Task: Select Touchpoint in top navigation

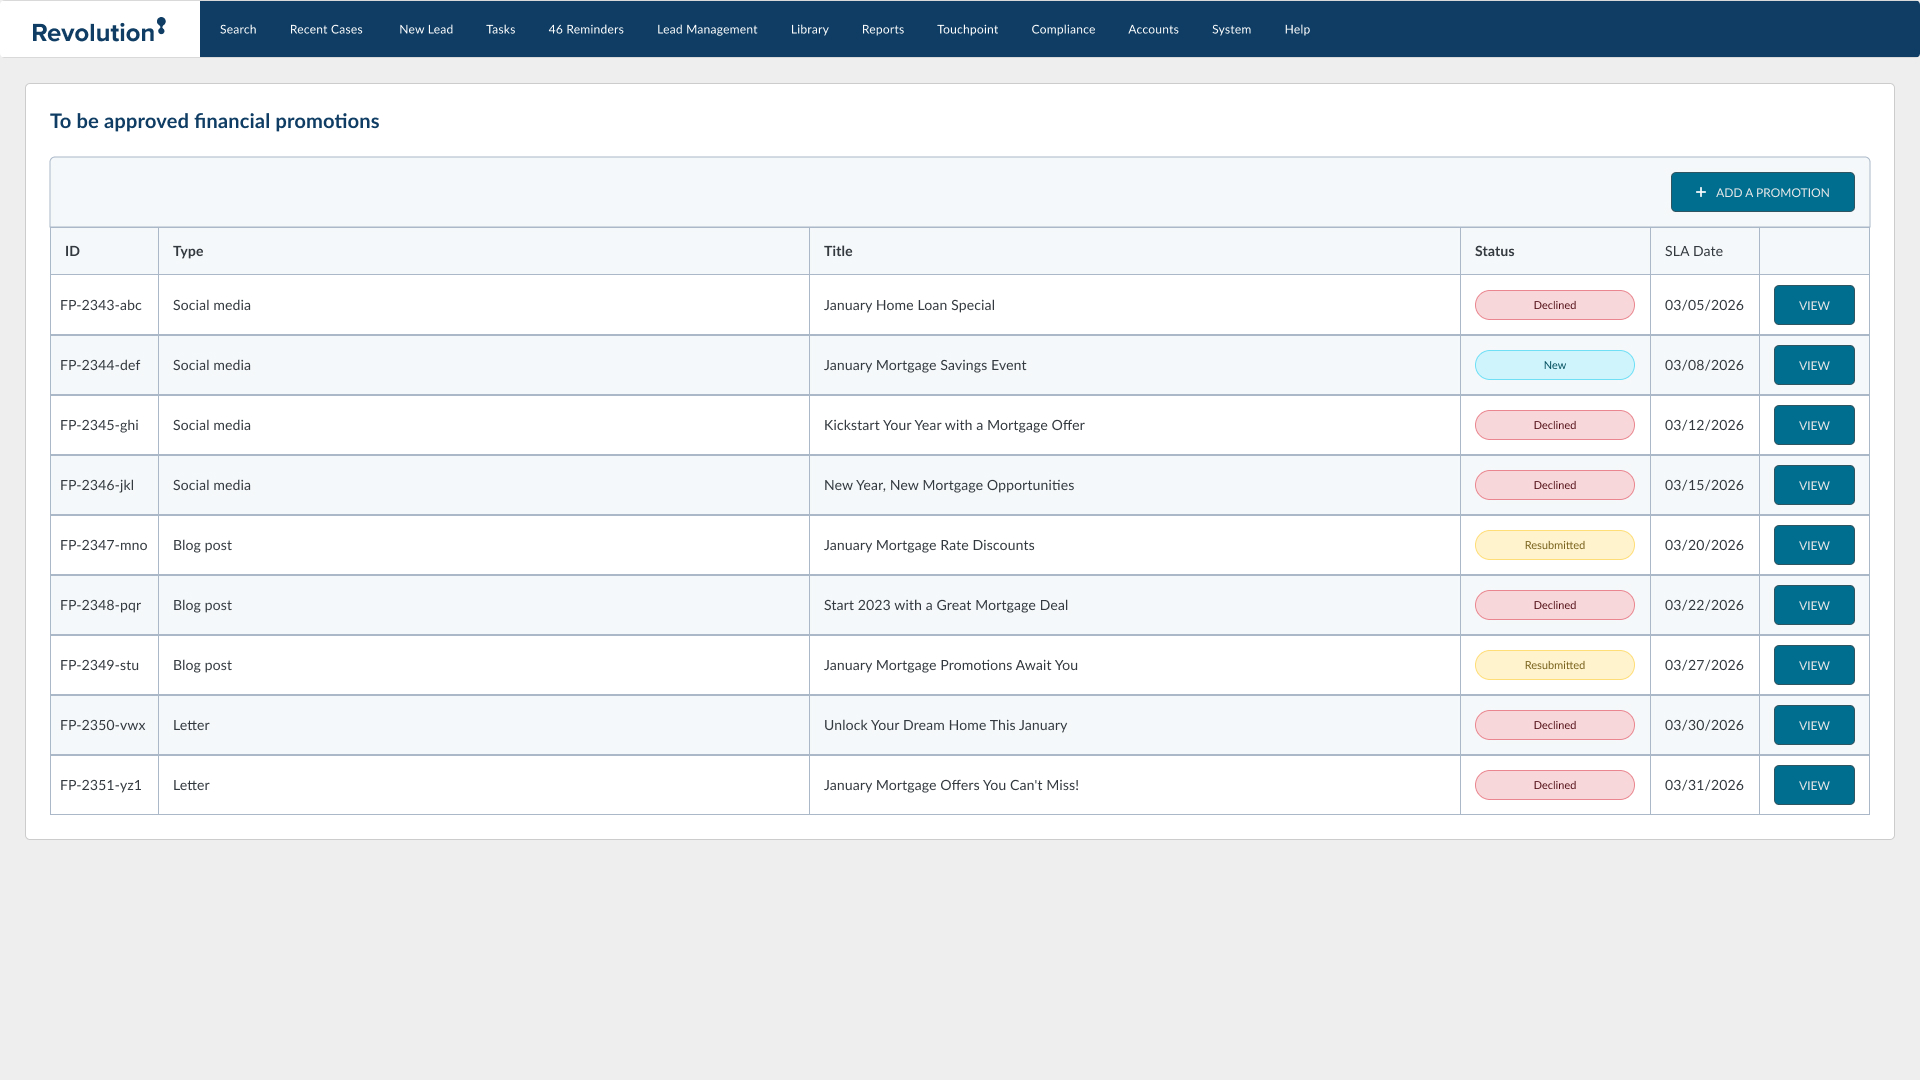Action: [x=967, y=29]
